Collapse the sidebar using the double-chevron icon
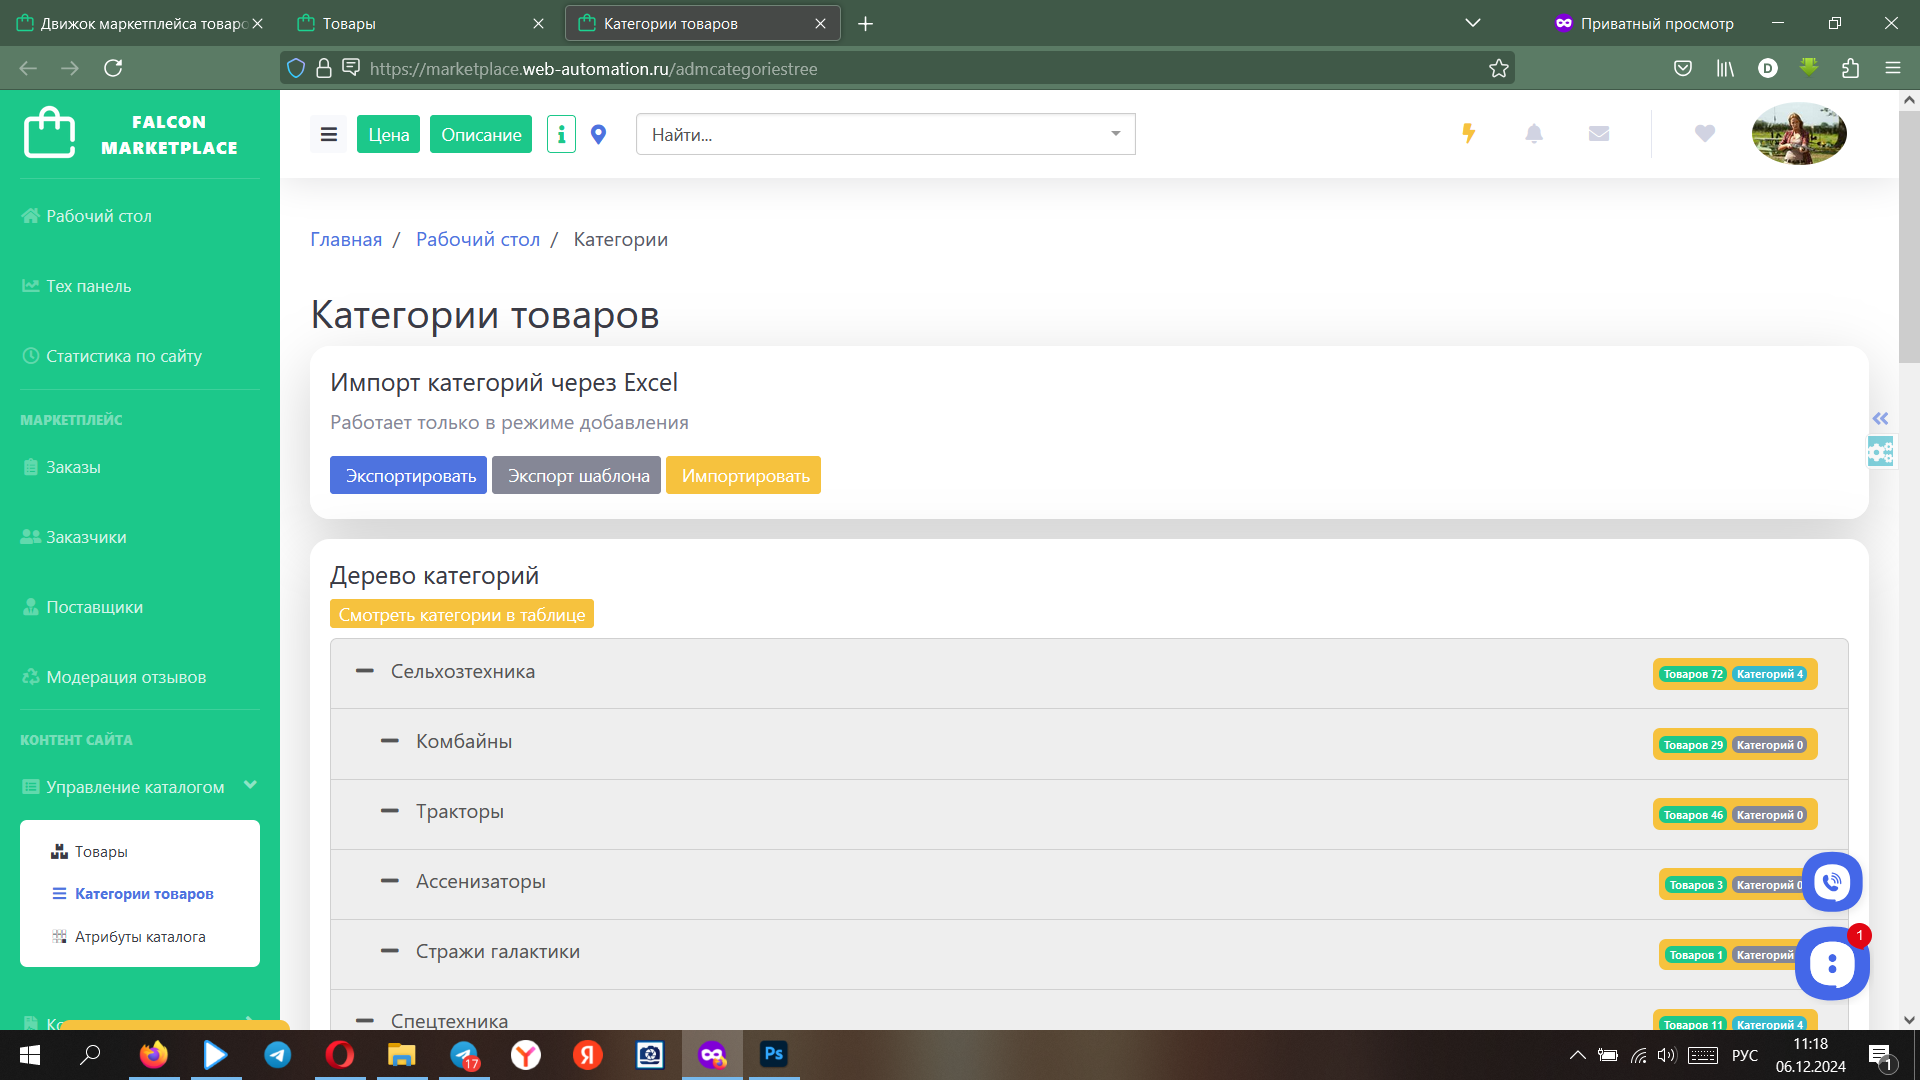Screen dimensions: 1920x1080 [x=1880, y=419]
